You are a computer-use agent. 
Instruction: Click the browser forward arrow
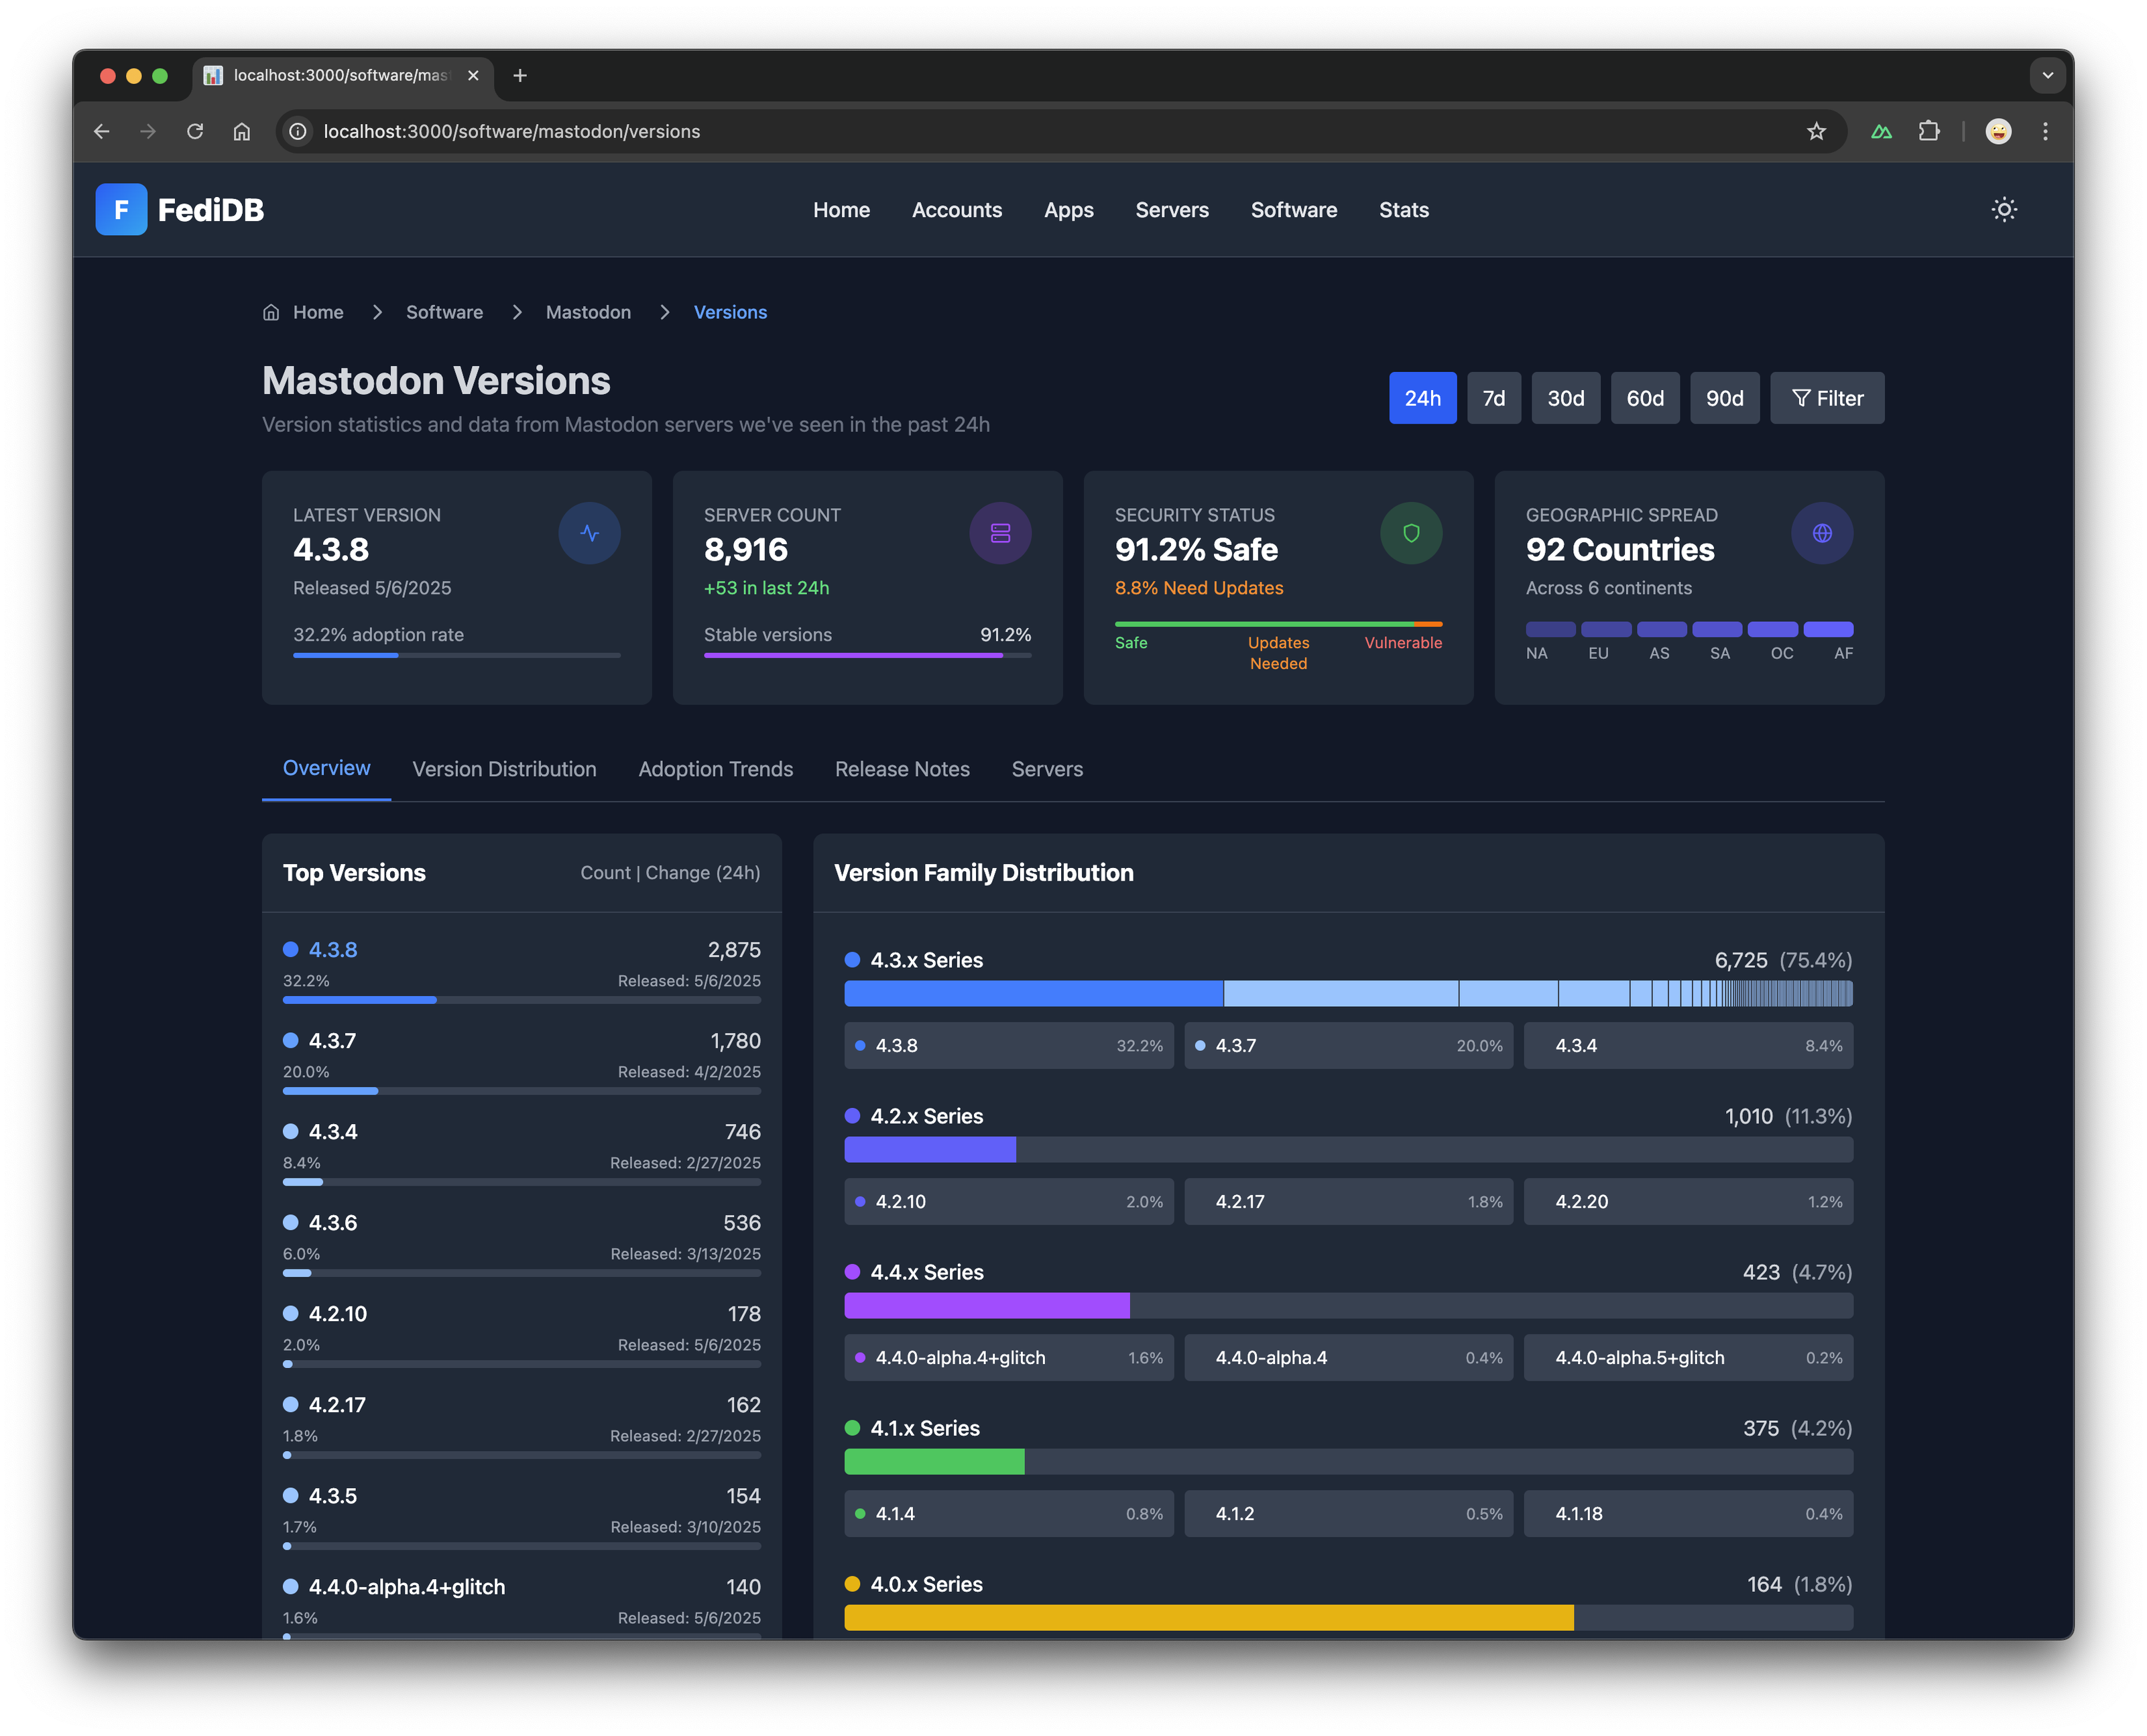click(148, 131)
